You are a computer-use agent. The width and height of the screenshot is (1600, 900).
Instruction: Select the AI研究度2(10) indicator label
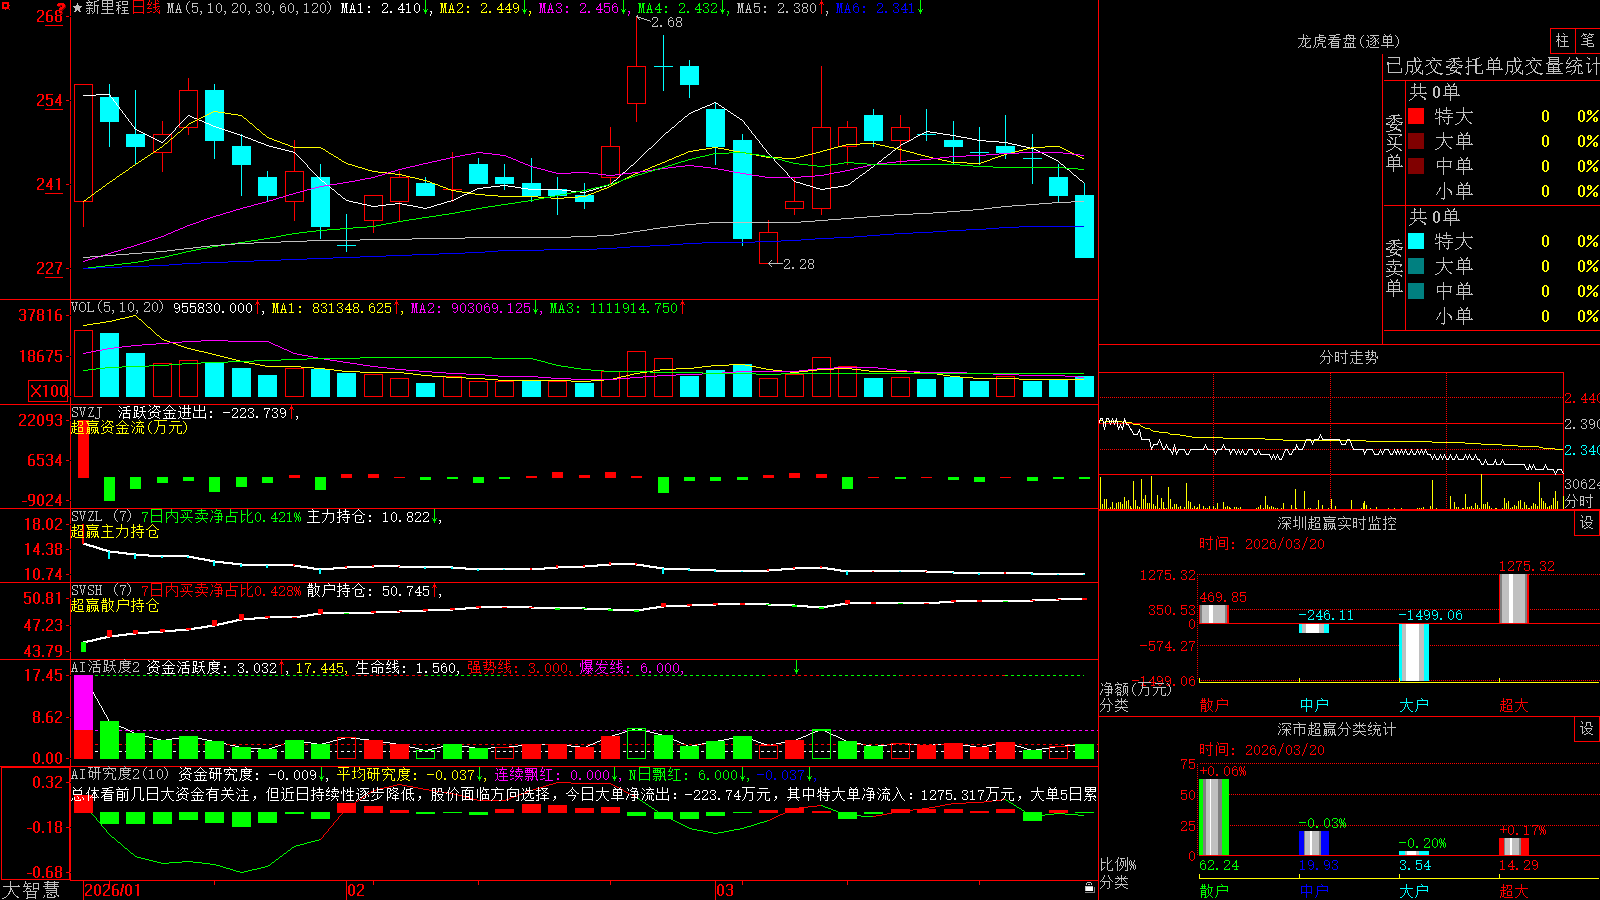(x=120, y=774)
